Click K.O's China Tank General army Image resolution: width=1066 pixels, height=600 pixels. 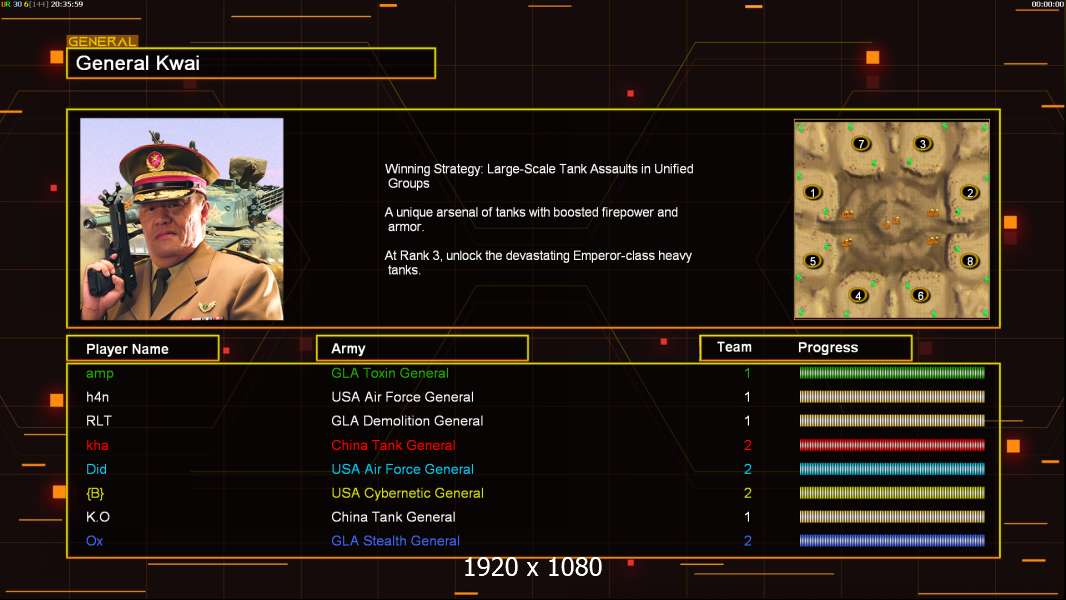point(393,517)
